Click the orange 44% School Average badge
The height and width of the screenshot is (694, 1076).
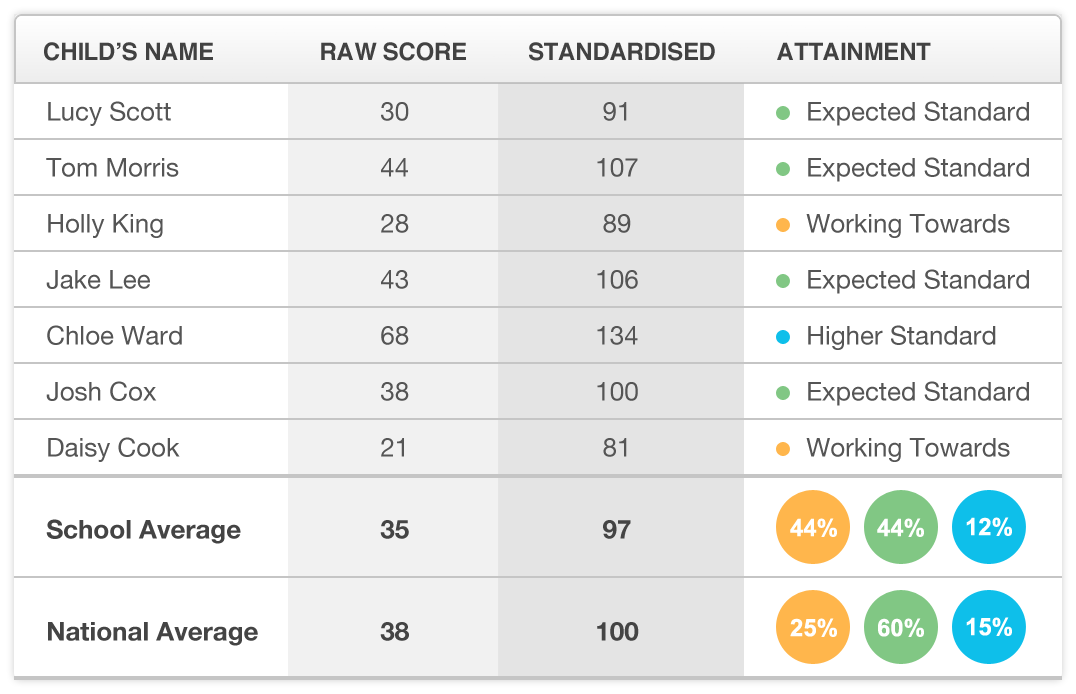point(813,528)
